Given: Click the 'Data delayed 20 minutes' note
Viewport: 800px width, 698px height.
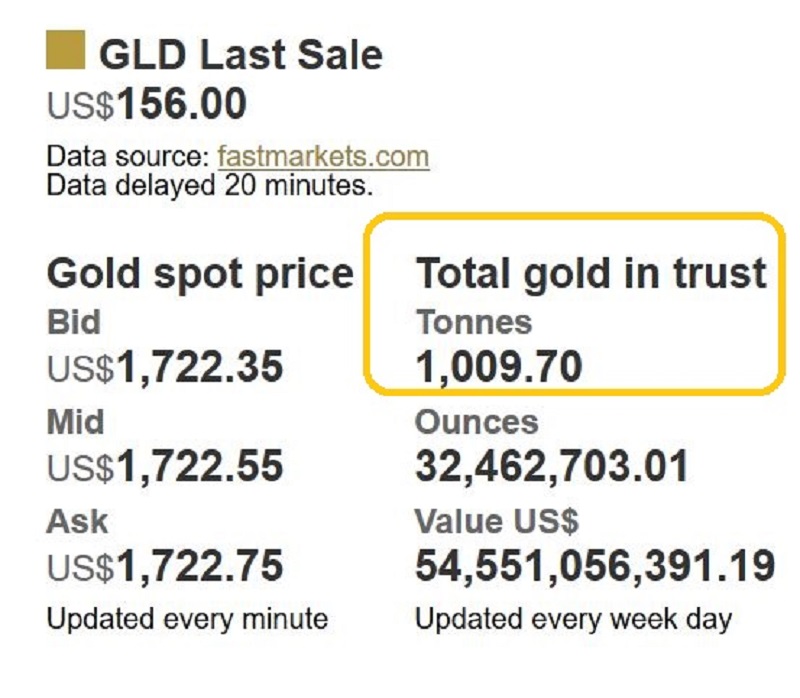Looking at the screenshot, I should [209, 184].
